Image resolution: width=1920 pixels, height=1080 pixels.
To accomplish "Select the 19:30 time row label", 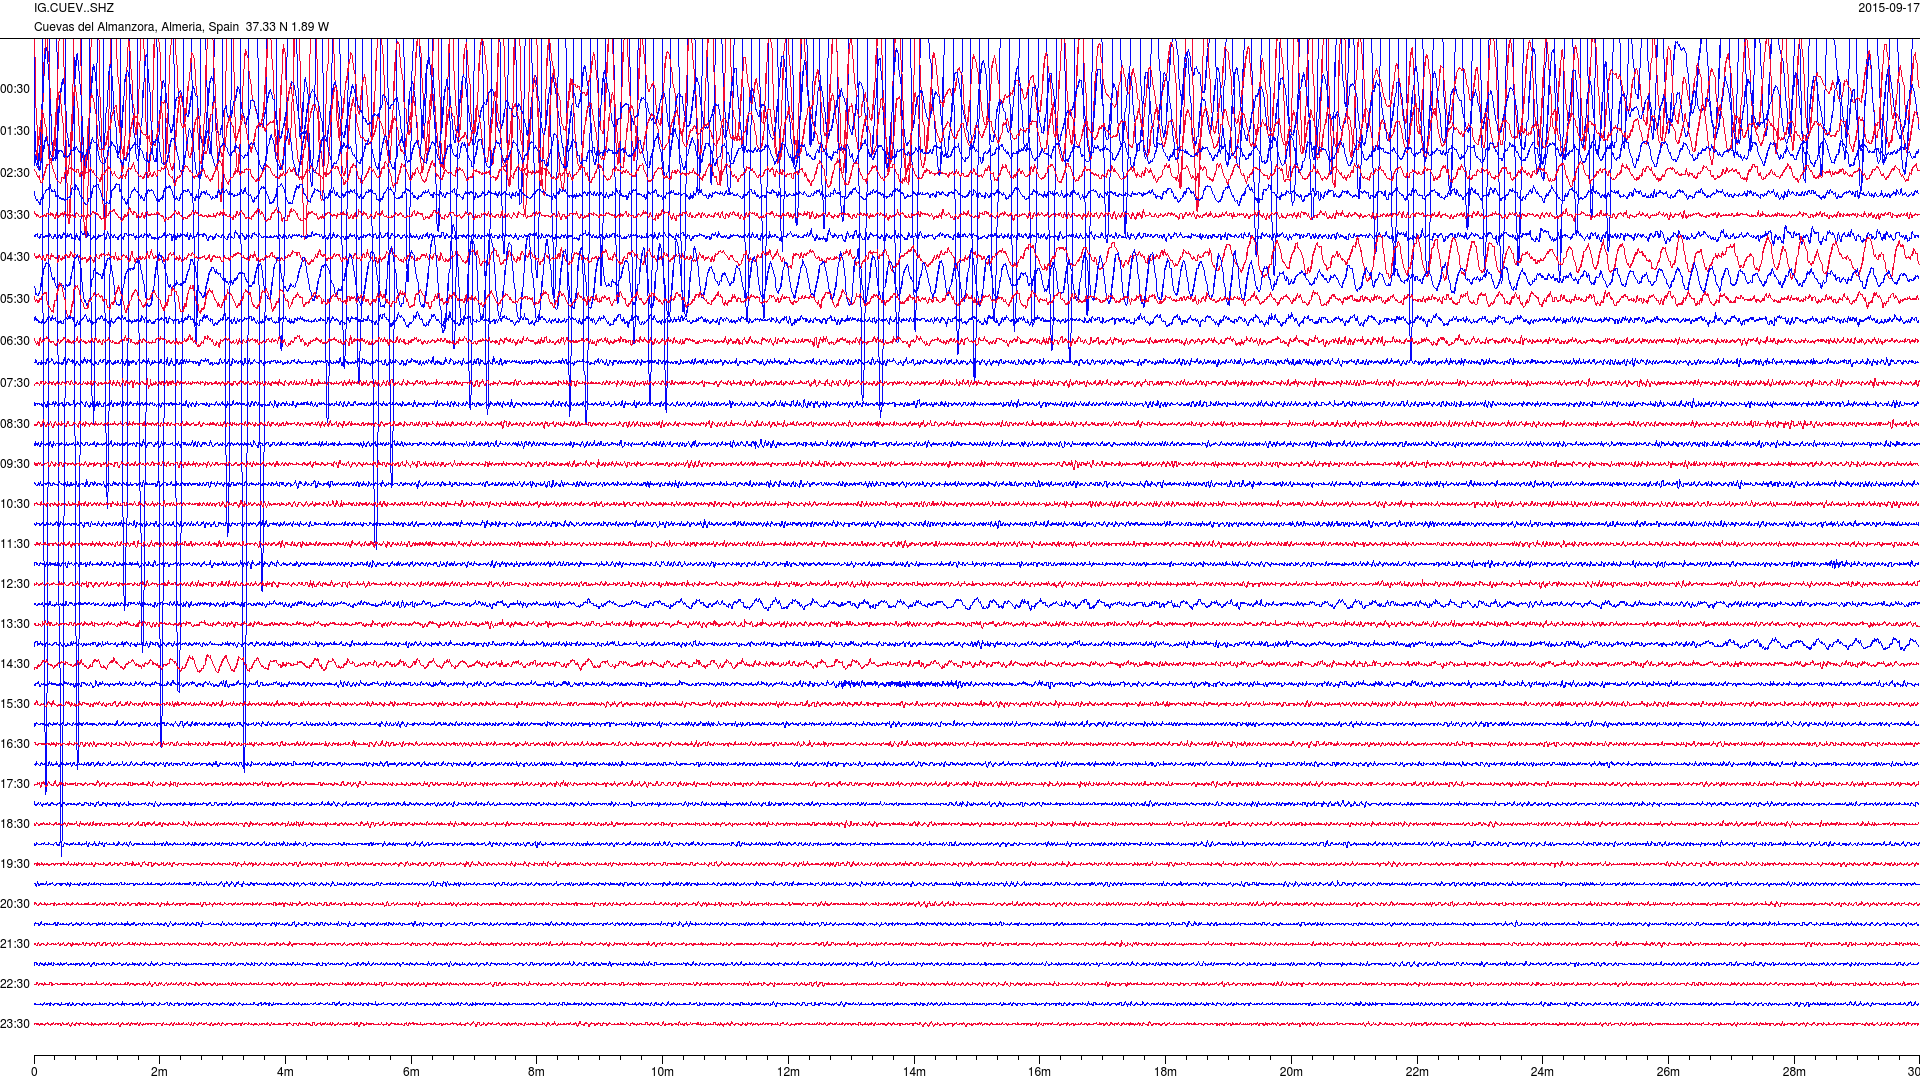I will (15, 864).
